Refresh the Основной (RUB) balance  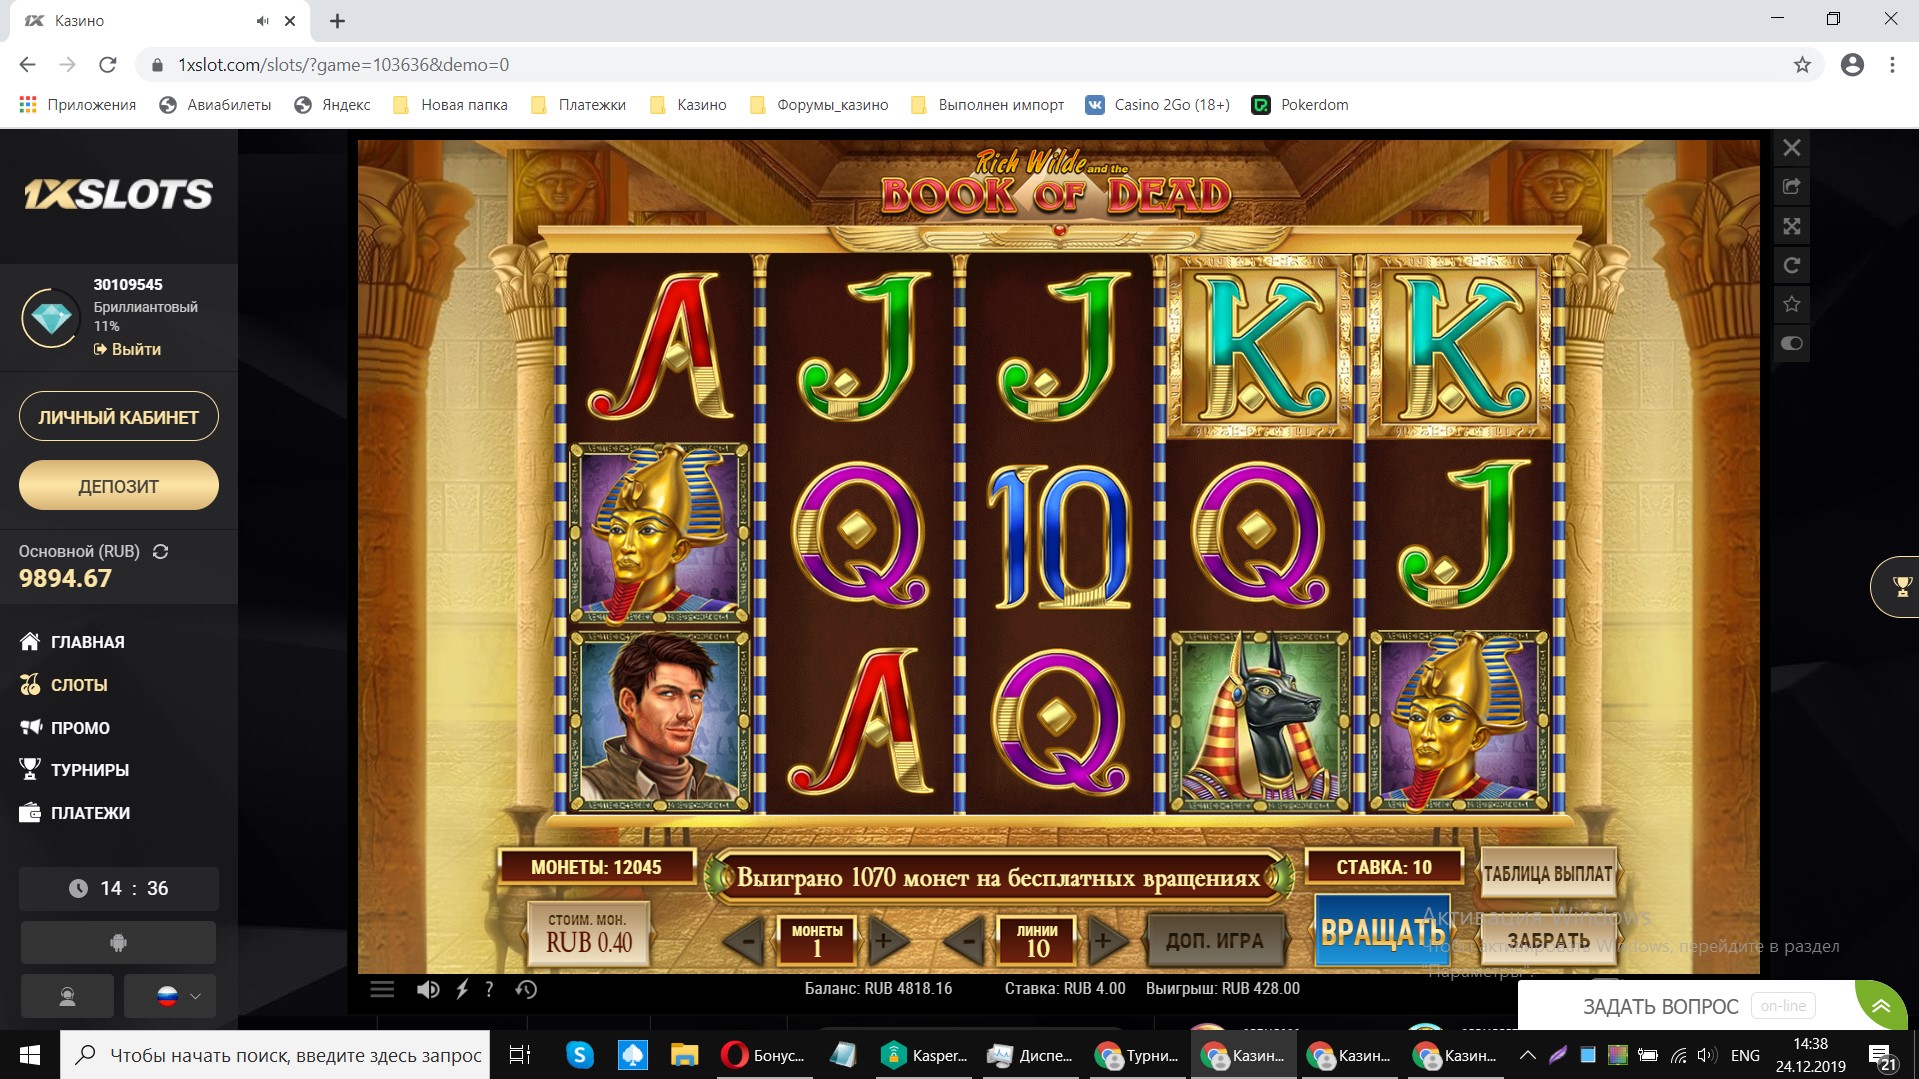(x=160, y=551)
